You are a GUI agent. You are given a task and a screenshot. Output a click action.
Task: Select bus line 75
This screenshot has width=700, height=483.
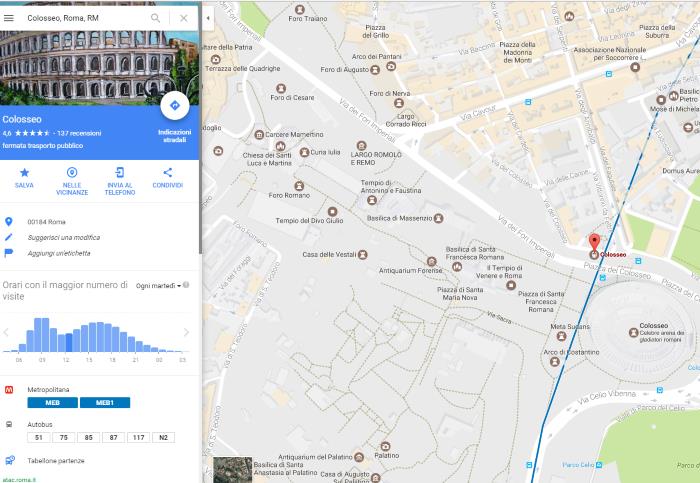[64, 437]
